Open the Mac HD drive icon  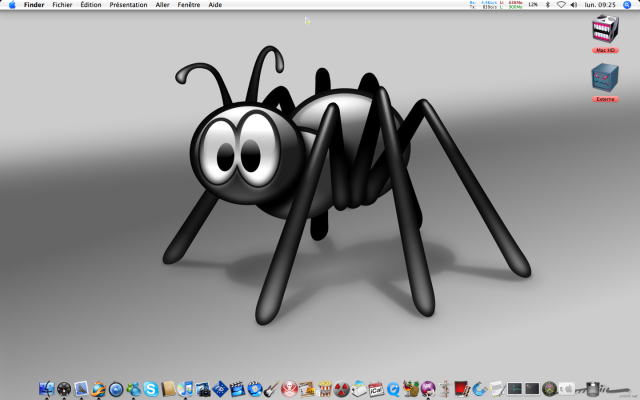[x=605, y=31]
